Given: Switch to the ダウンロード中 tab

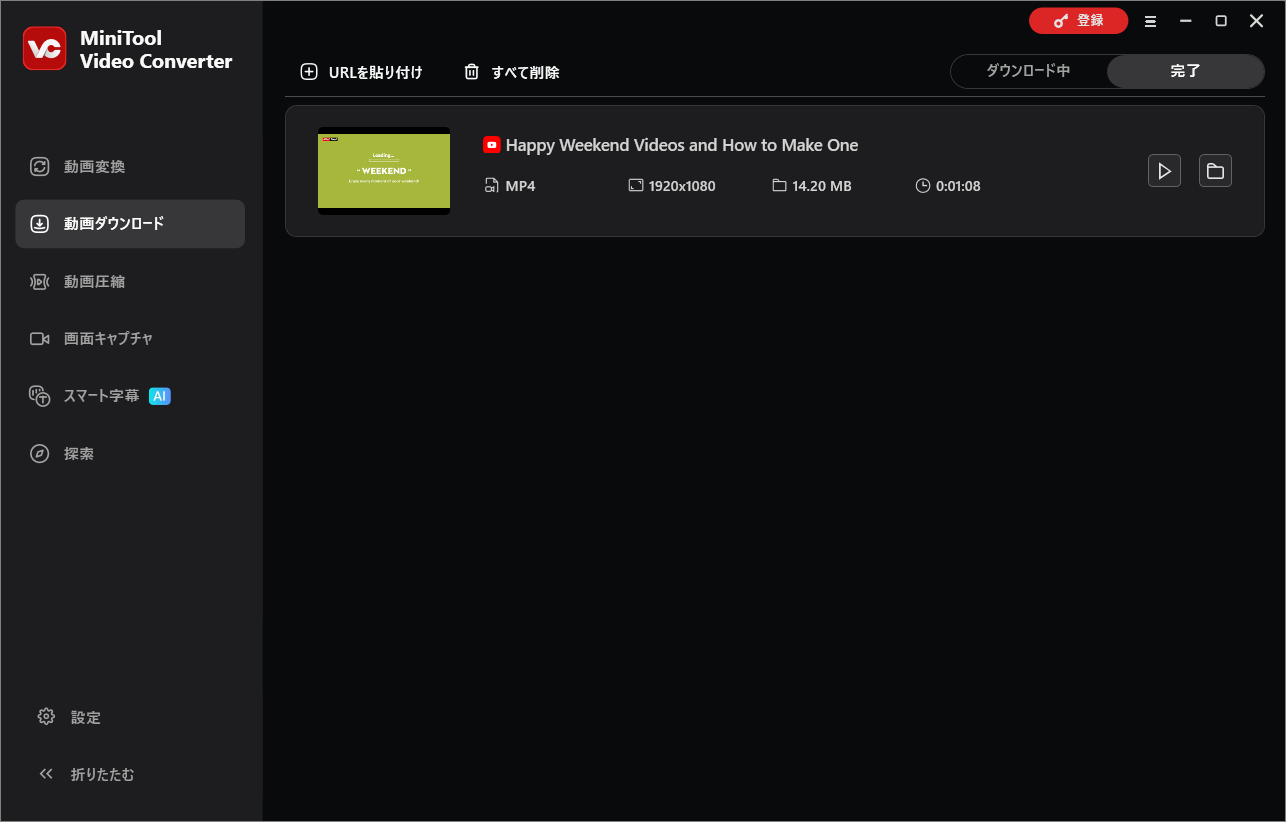Looking at the screenshot, I should click(x=1028, y=71).
